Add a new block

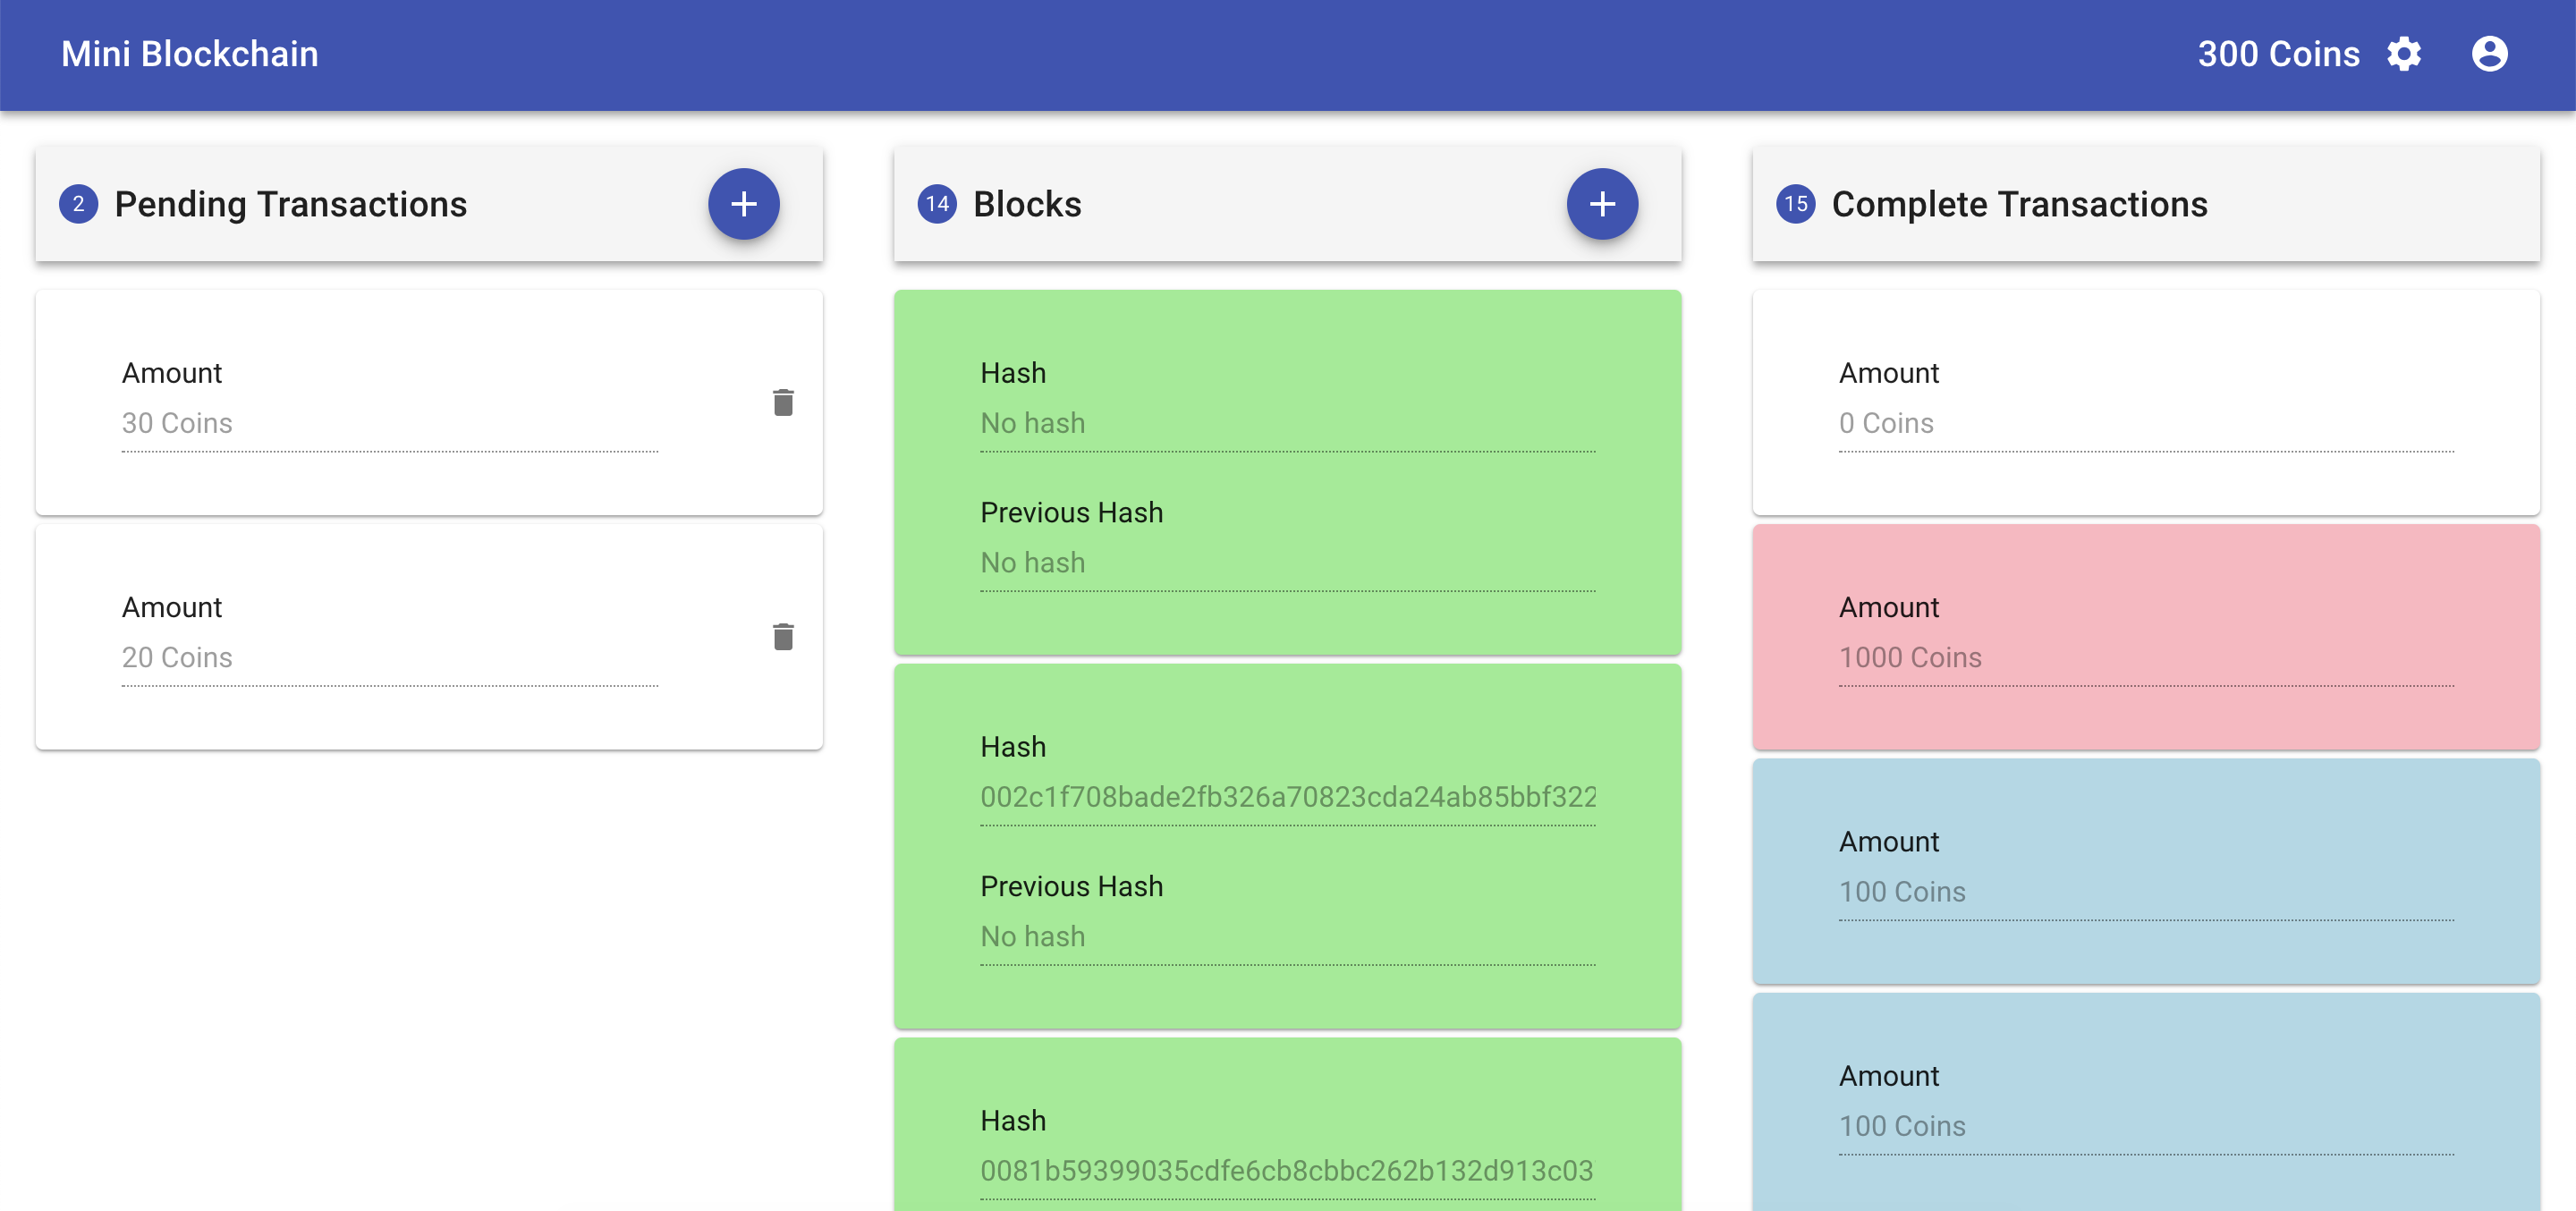(x=1601, y=204)
